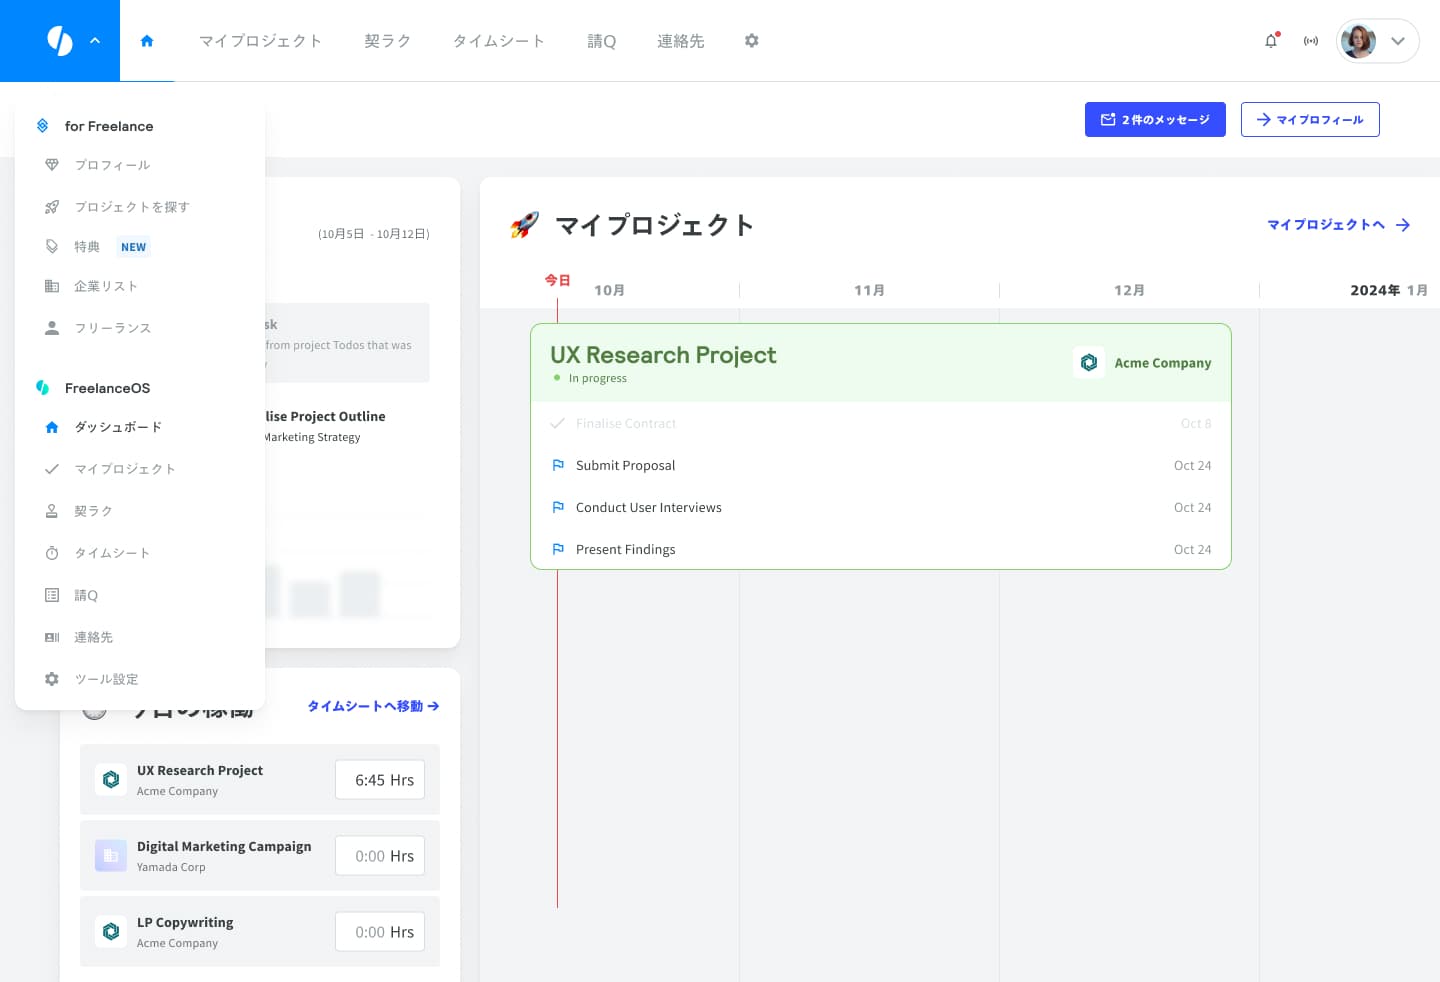Click the flag icon beside Submit Proposal
Viewport: 1440px width, 982px height.
(558, 465)
